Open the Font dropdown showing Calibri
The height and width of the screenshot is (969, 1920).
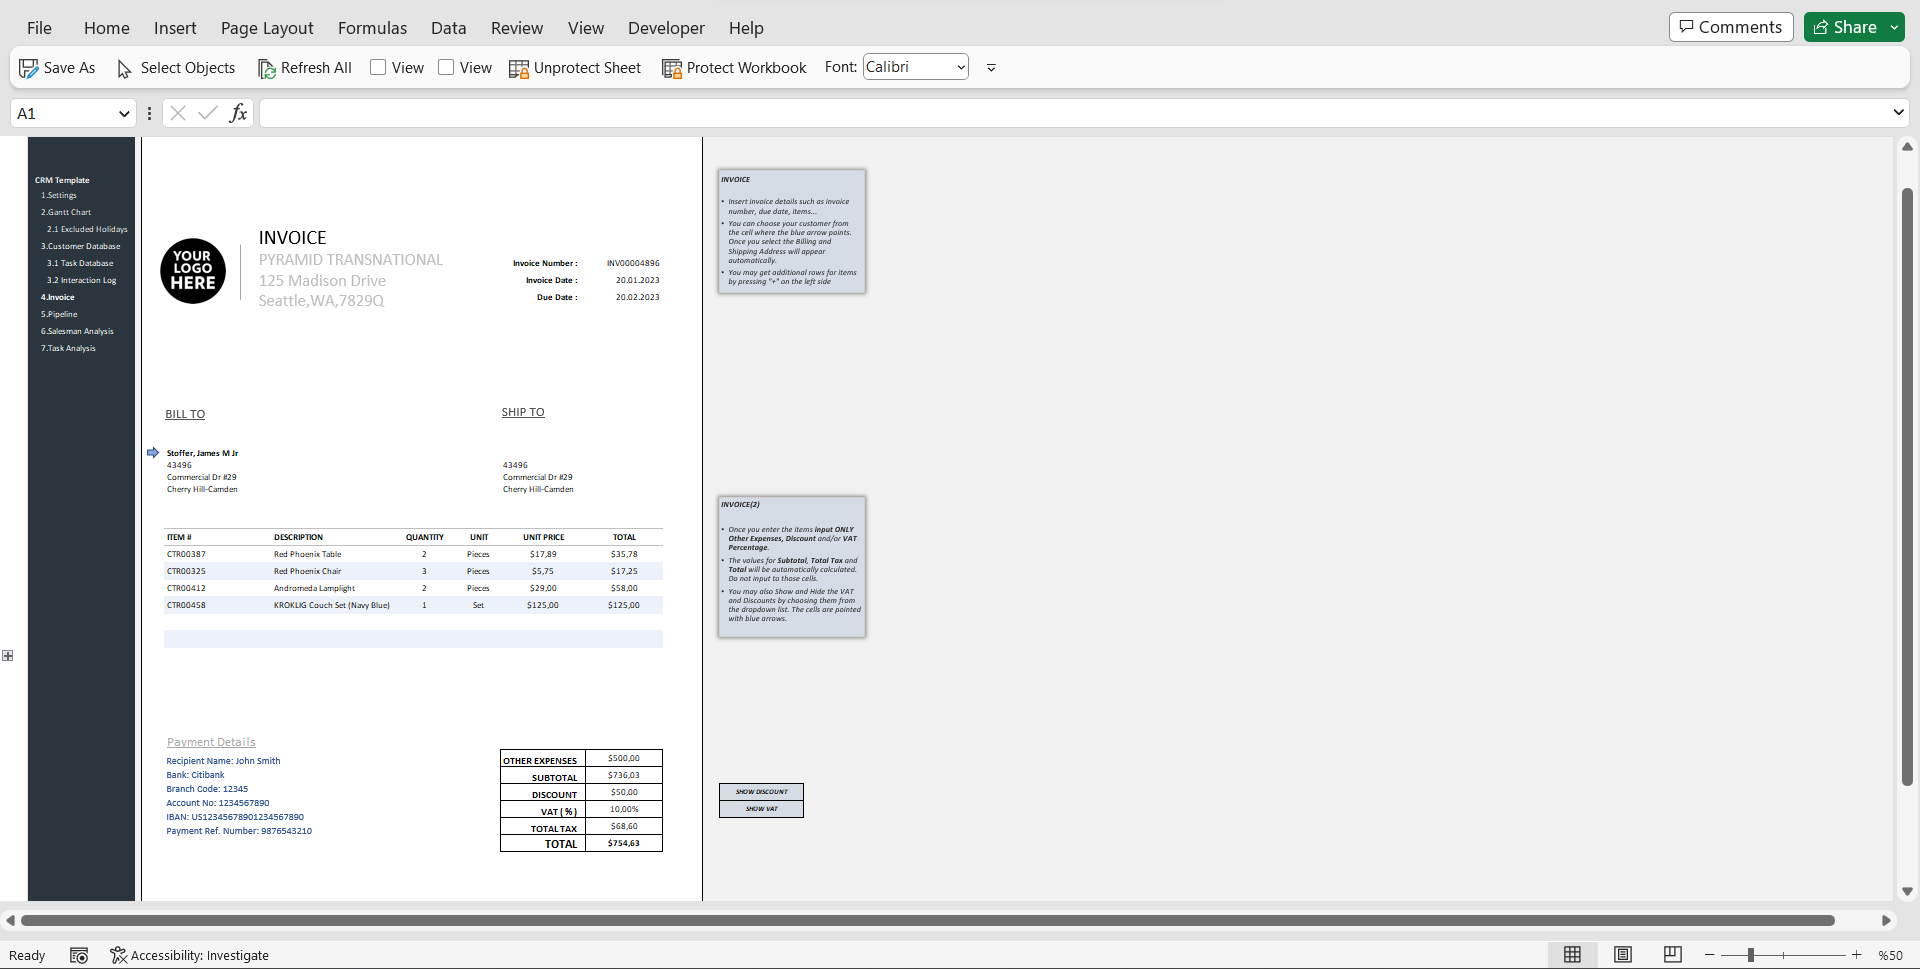click(915, 67)
